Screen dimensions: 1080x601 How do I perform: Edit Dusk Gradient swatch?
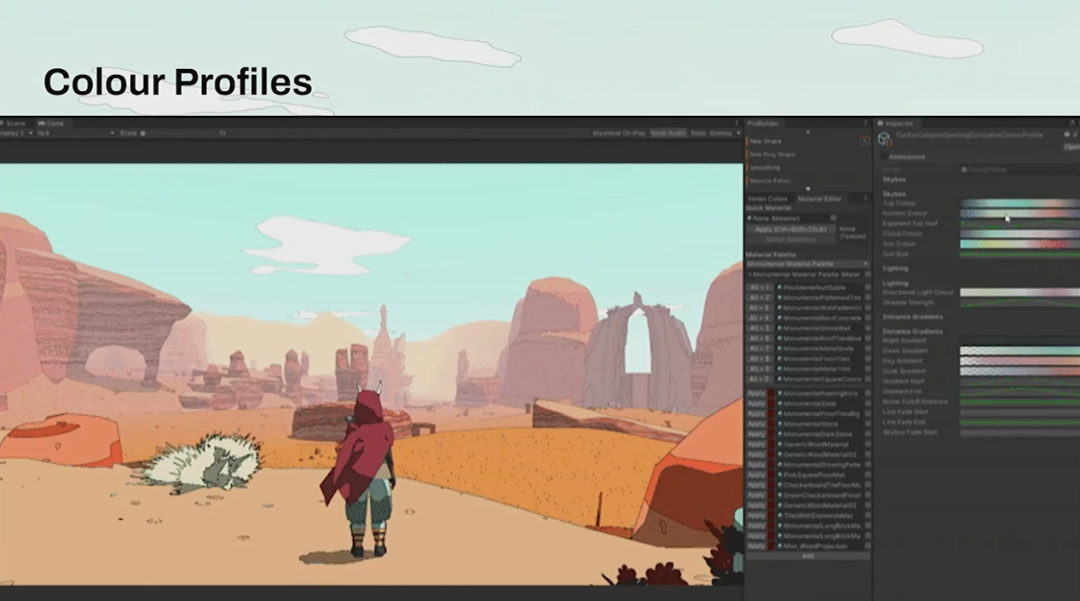click(x=1020, y=371)
